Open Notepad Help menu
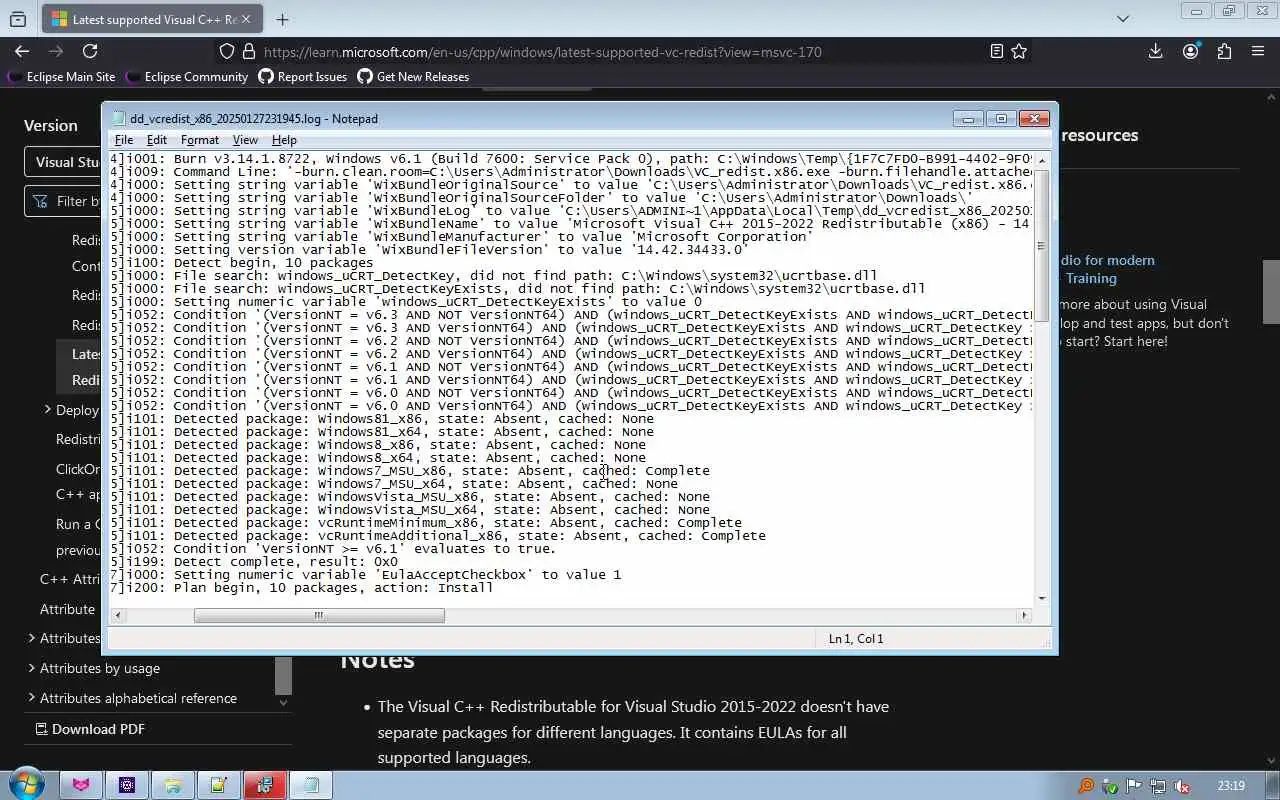 [284, 140]
